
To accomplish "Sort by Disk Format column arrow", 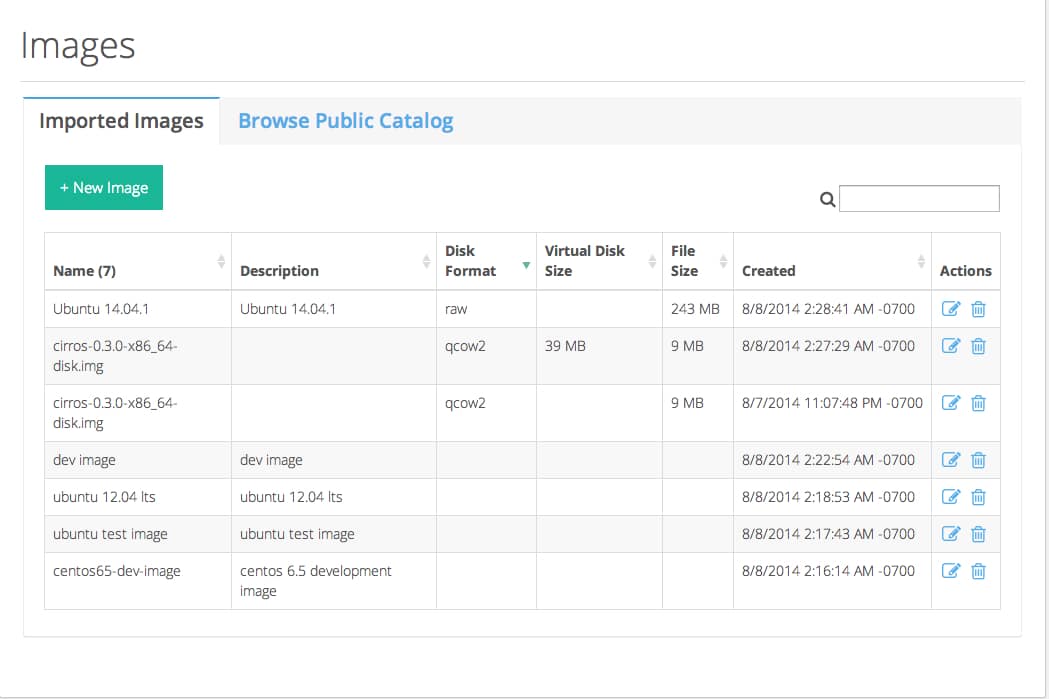I will point(526,265).
